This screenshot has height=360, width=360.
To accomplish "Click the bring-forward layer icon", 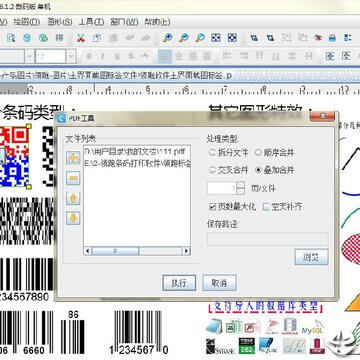I will (x=254, y=38).
